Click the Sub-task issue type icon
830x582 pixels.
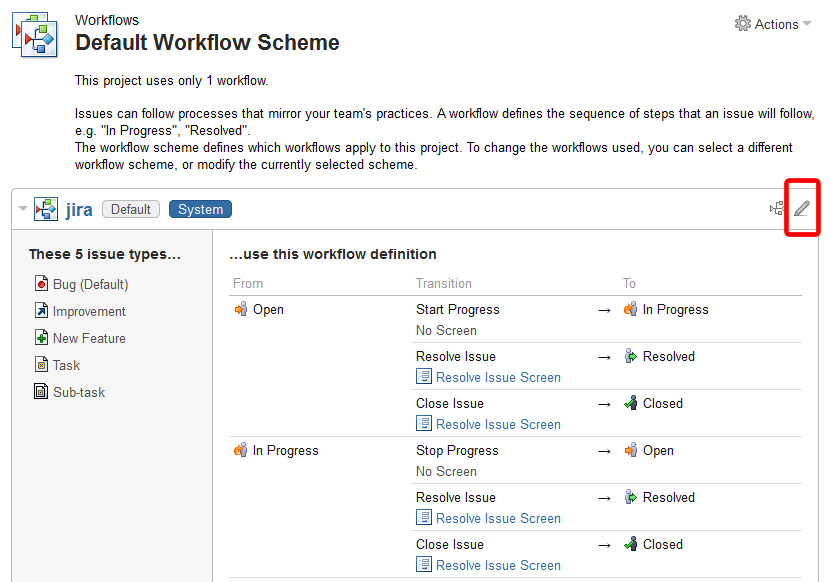pyautogui.click(x=41, y=391)
